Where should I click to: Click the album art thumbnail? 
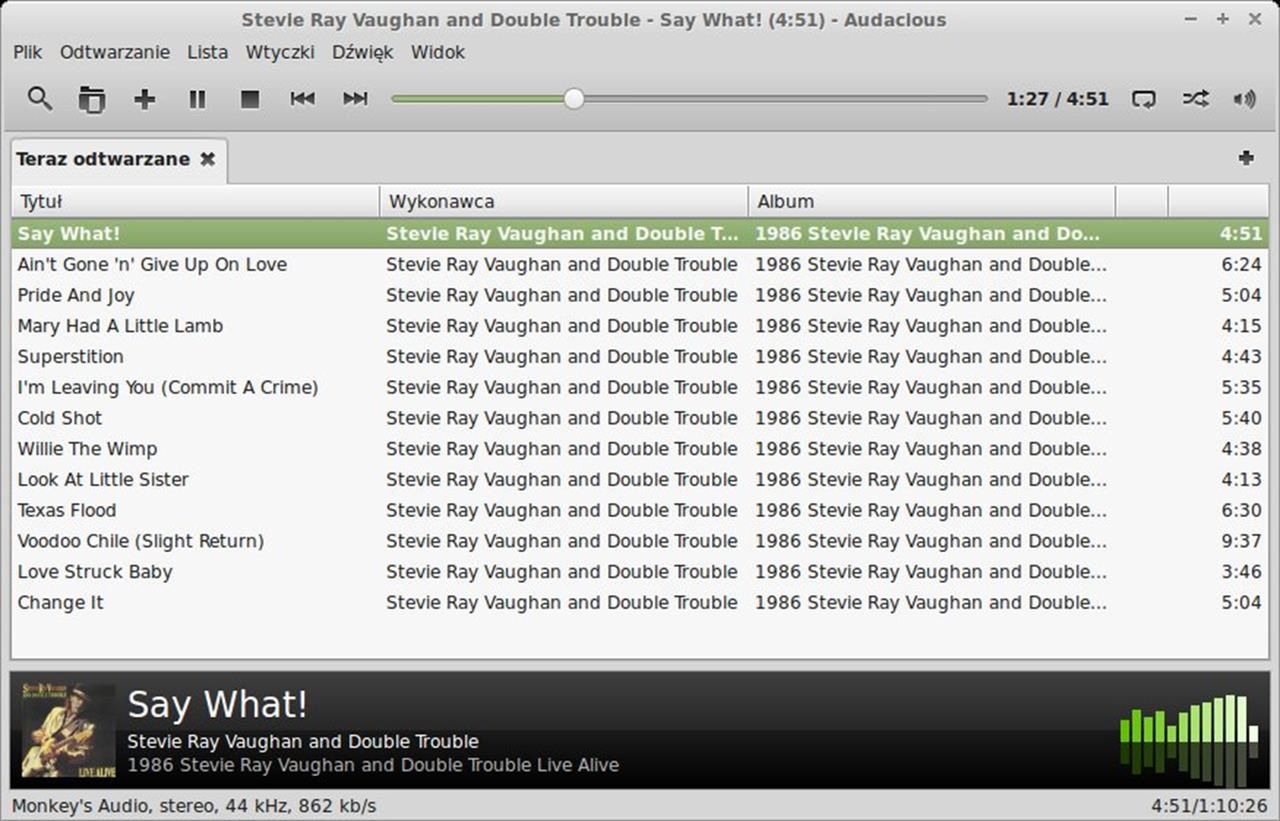pos(68,730)
